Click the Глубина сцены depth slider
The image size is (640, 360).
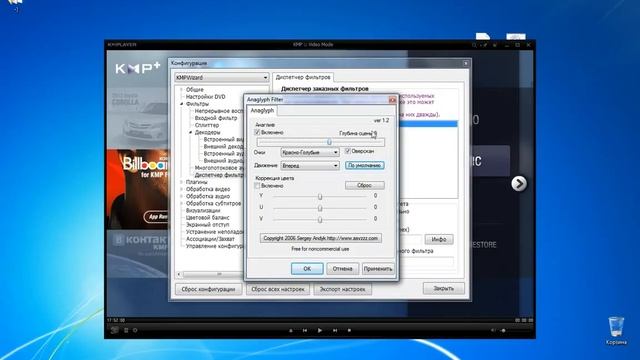pyautogui.click(x=320, y=142)
